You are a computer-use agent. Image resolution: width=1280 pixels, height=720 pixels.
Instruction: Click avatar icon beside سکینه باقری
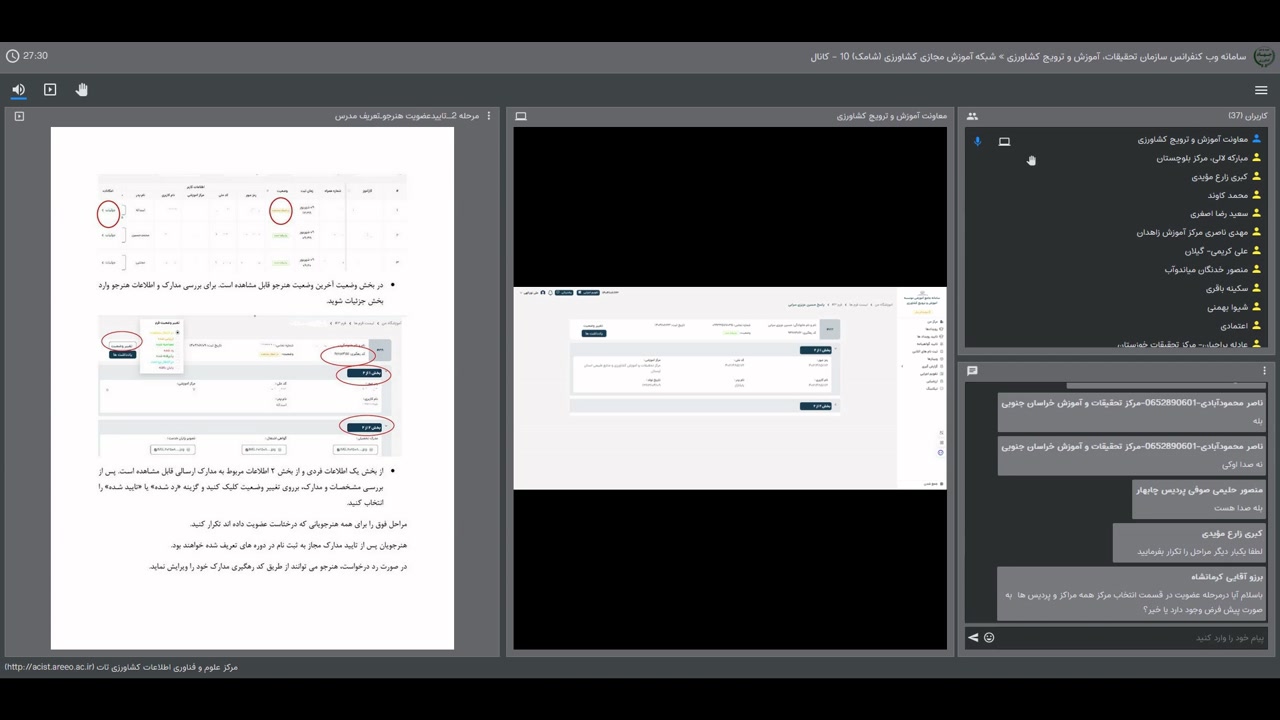click(x=1257, y=289)
